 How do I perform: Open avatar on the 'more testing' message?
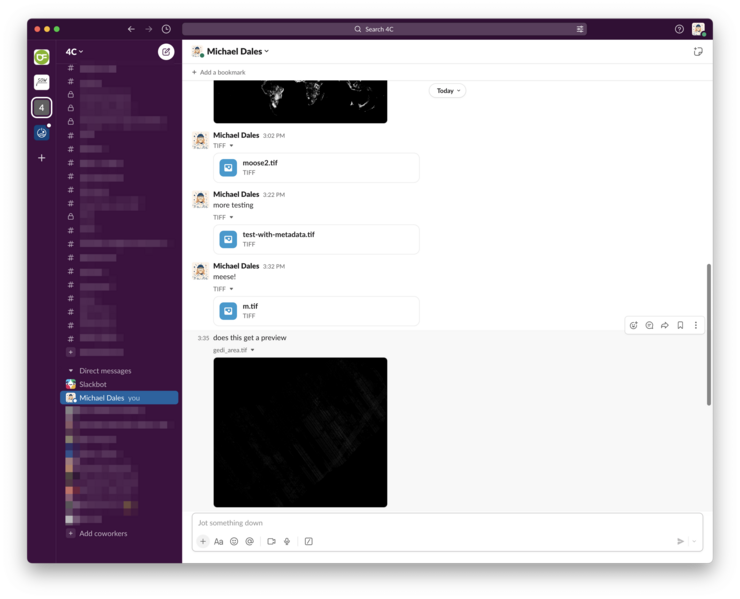[200, 200]
